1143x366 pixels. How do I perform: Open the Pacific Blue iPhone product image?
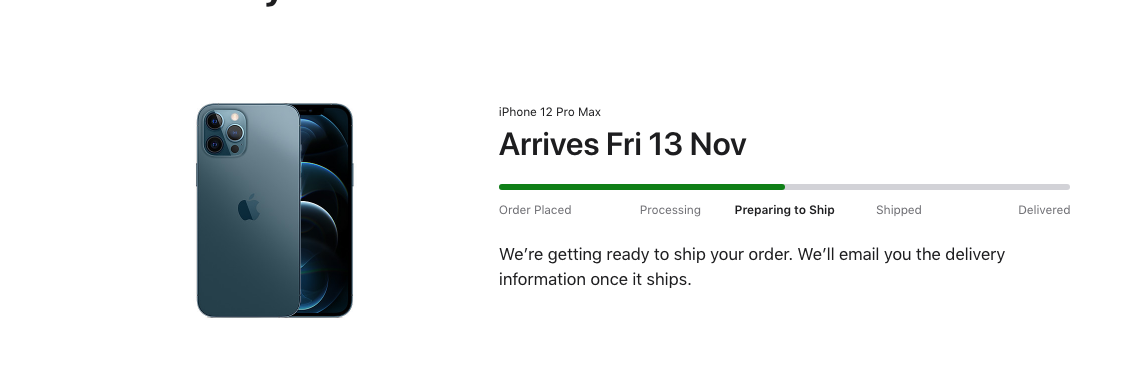pyautogui.click(x=275, y=211)
